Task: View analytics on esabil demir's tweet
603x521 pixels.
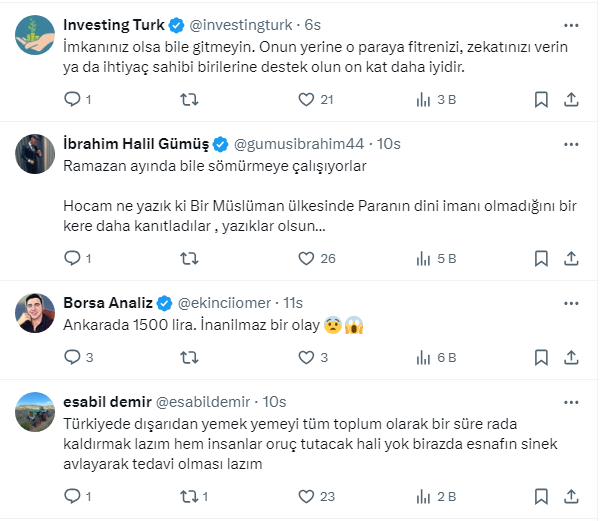Action: [422, 495]
